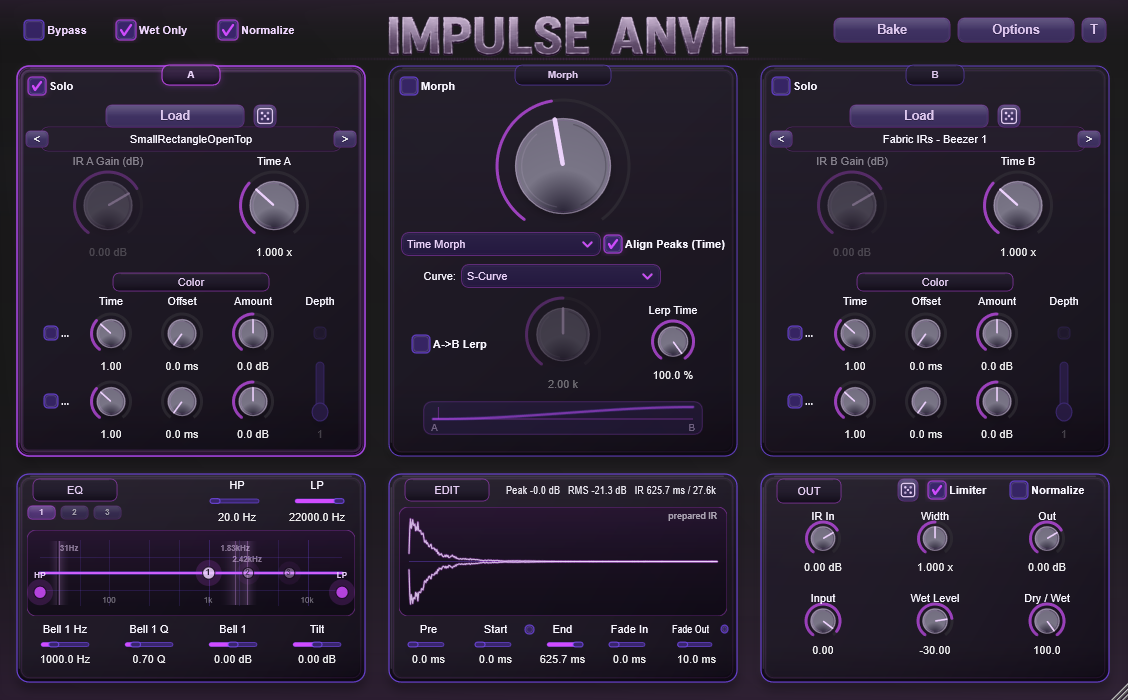Click the random dice icon in panel A
The height and width of the screenshot is (700, 1128).
(x=265, y=116)
